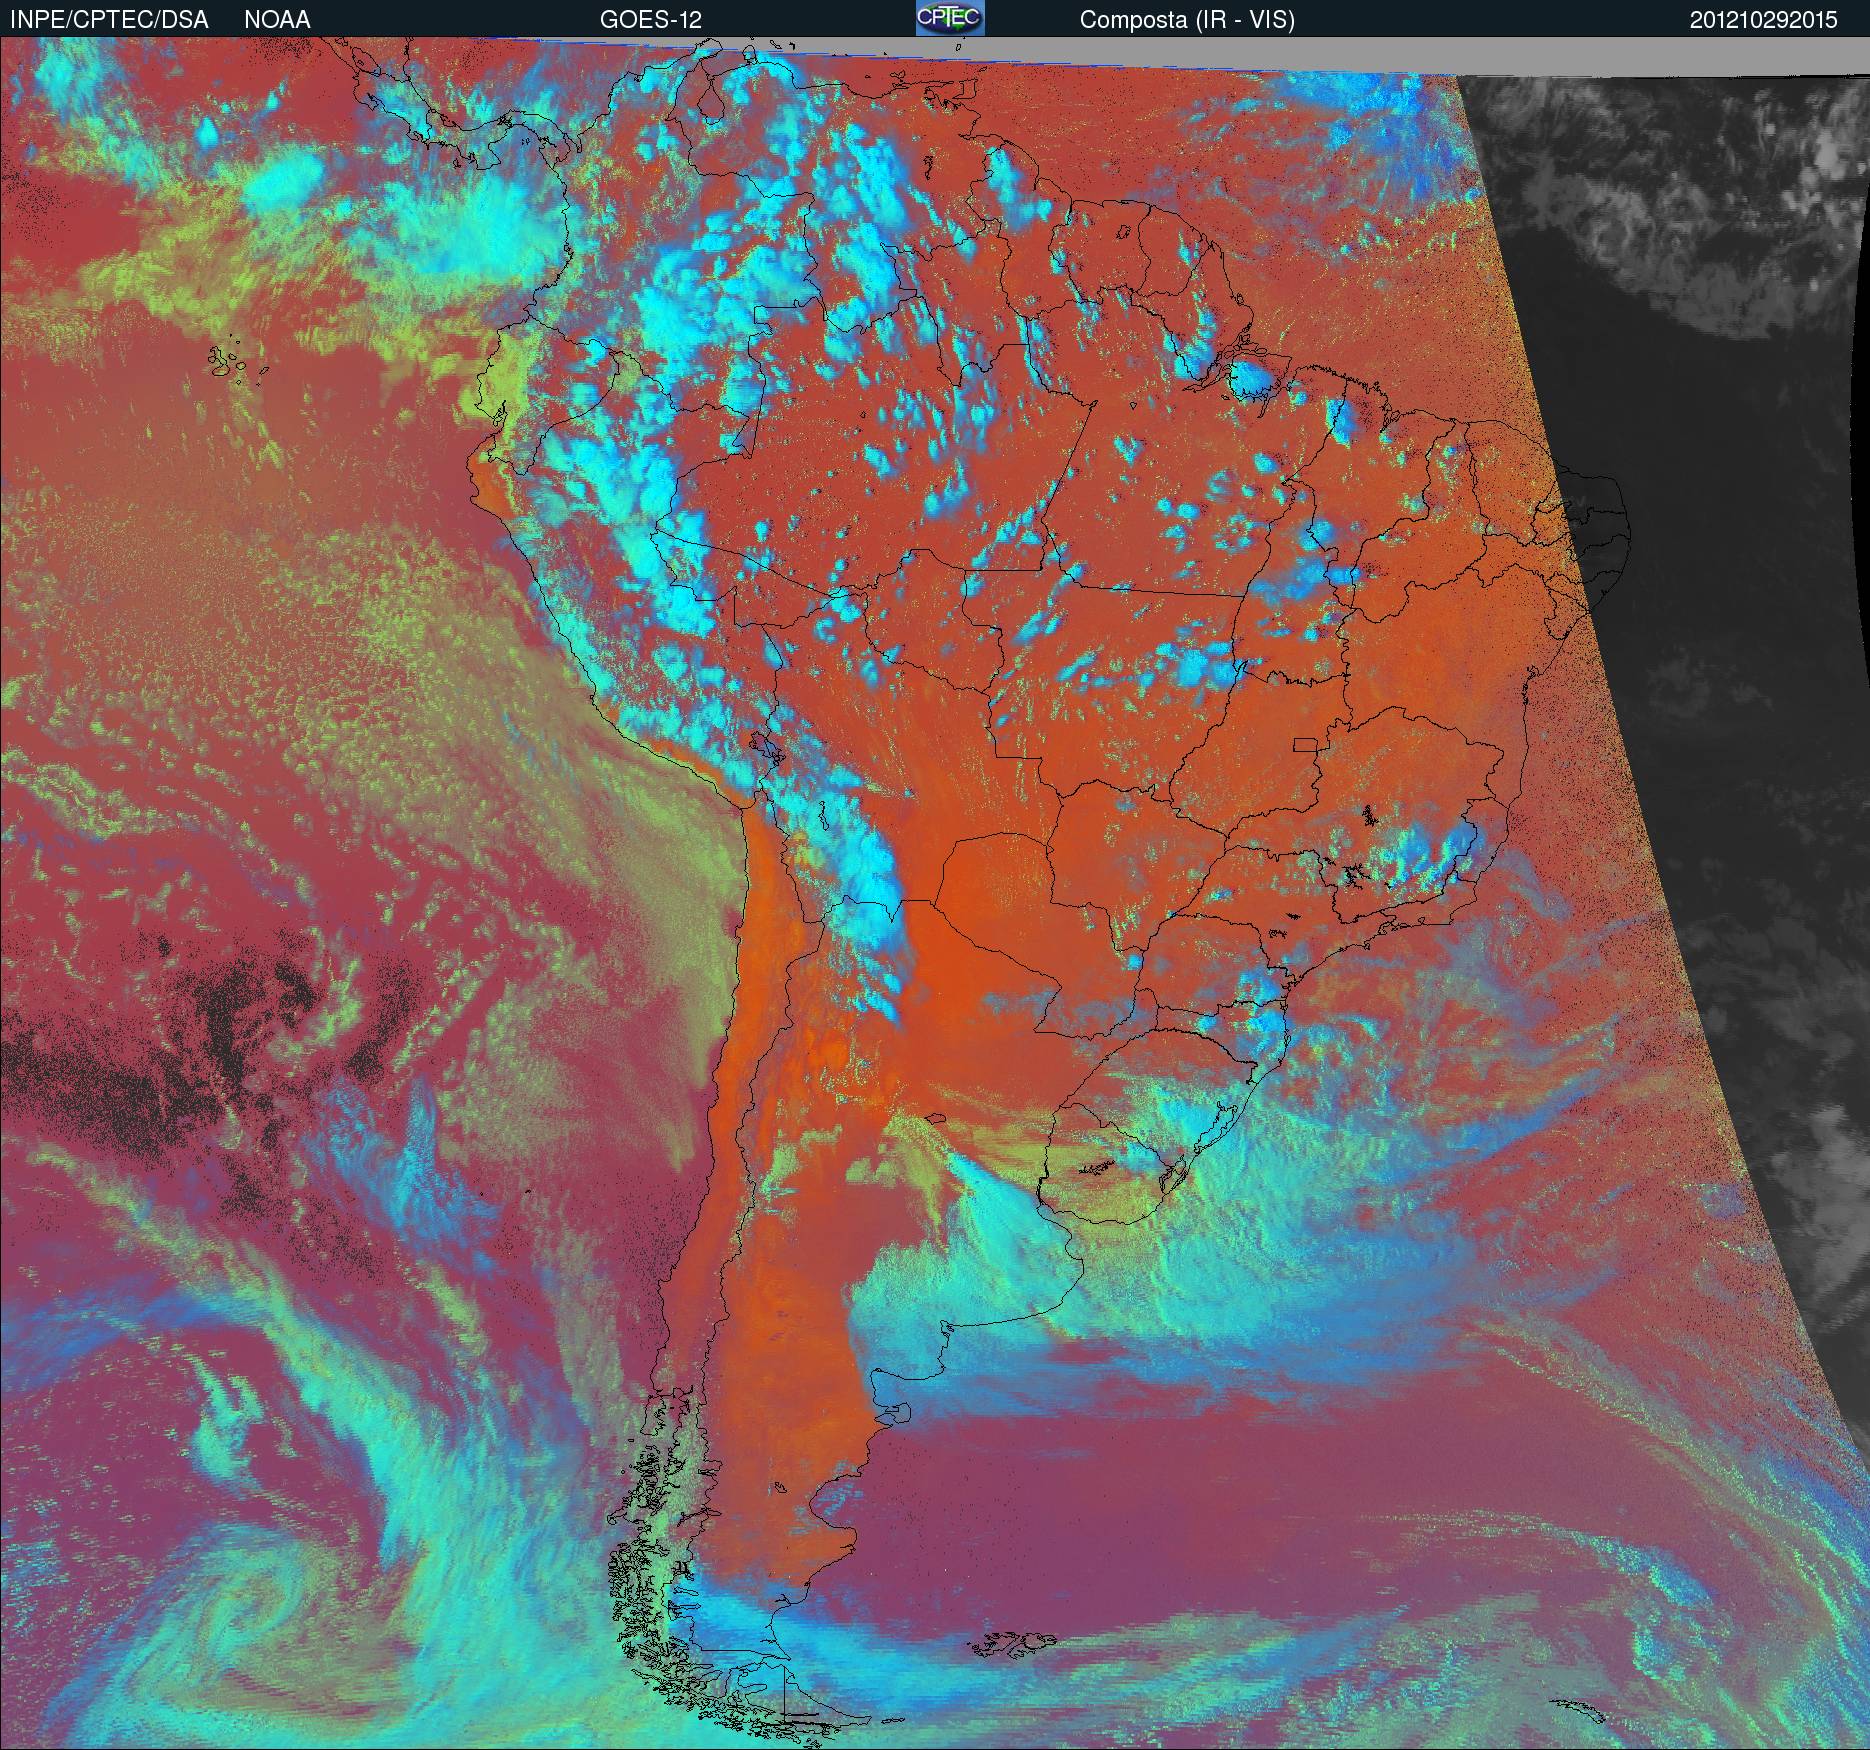The width and height of the screenshot is (1870, 1750).
Task: Click the CPTEC logo in header
Action: 950,18
